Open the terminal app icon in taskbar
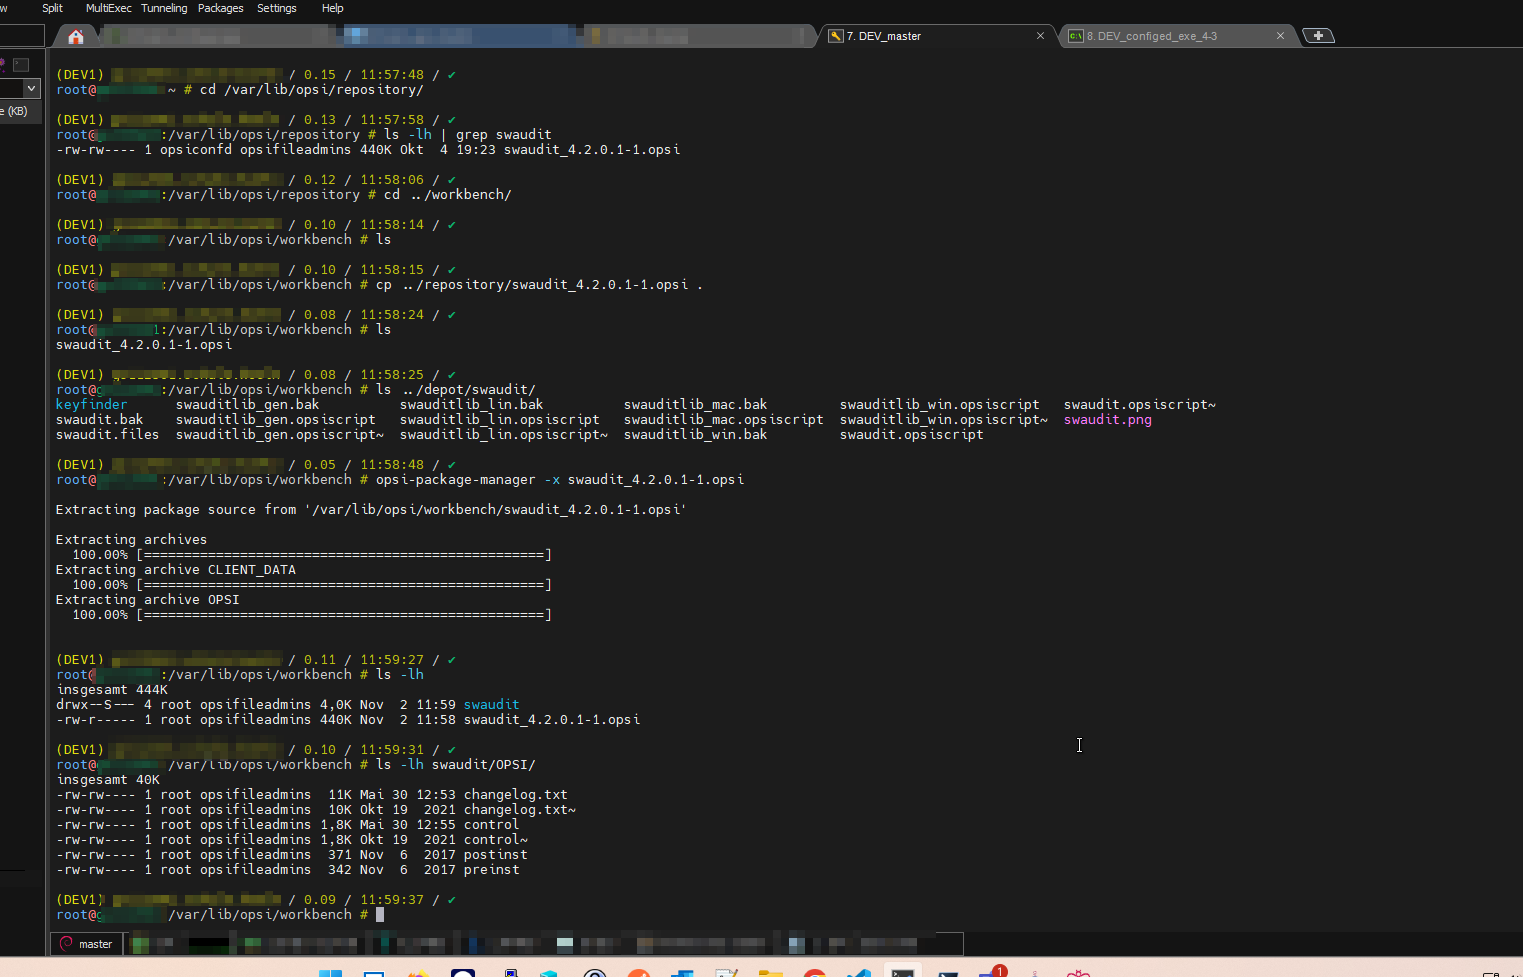The height and width of the screenshot is (977, 1523). [x=903, y=973]
